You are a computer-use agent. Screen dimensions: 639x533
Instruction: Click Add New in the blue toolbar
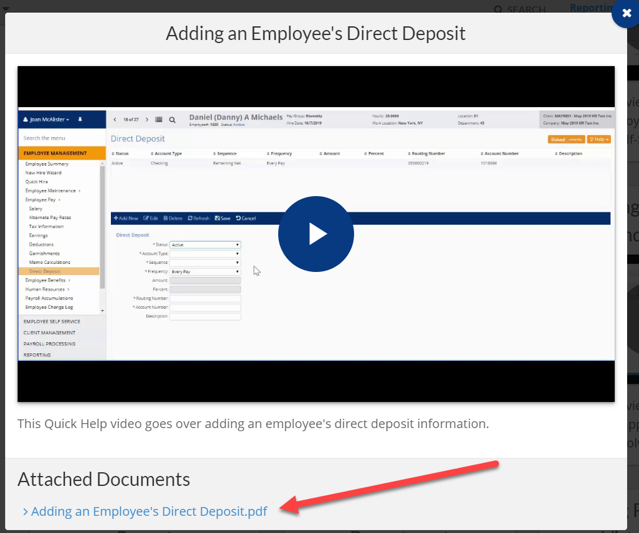point(126,218)
